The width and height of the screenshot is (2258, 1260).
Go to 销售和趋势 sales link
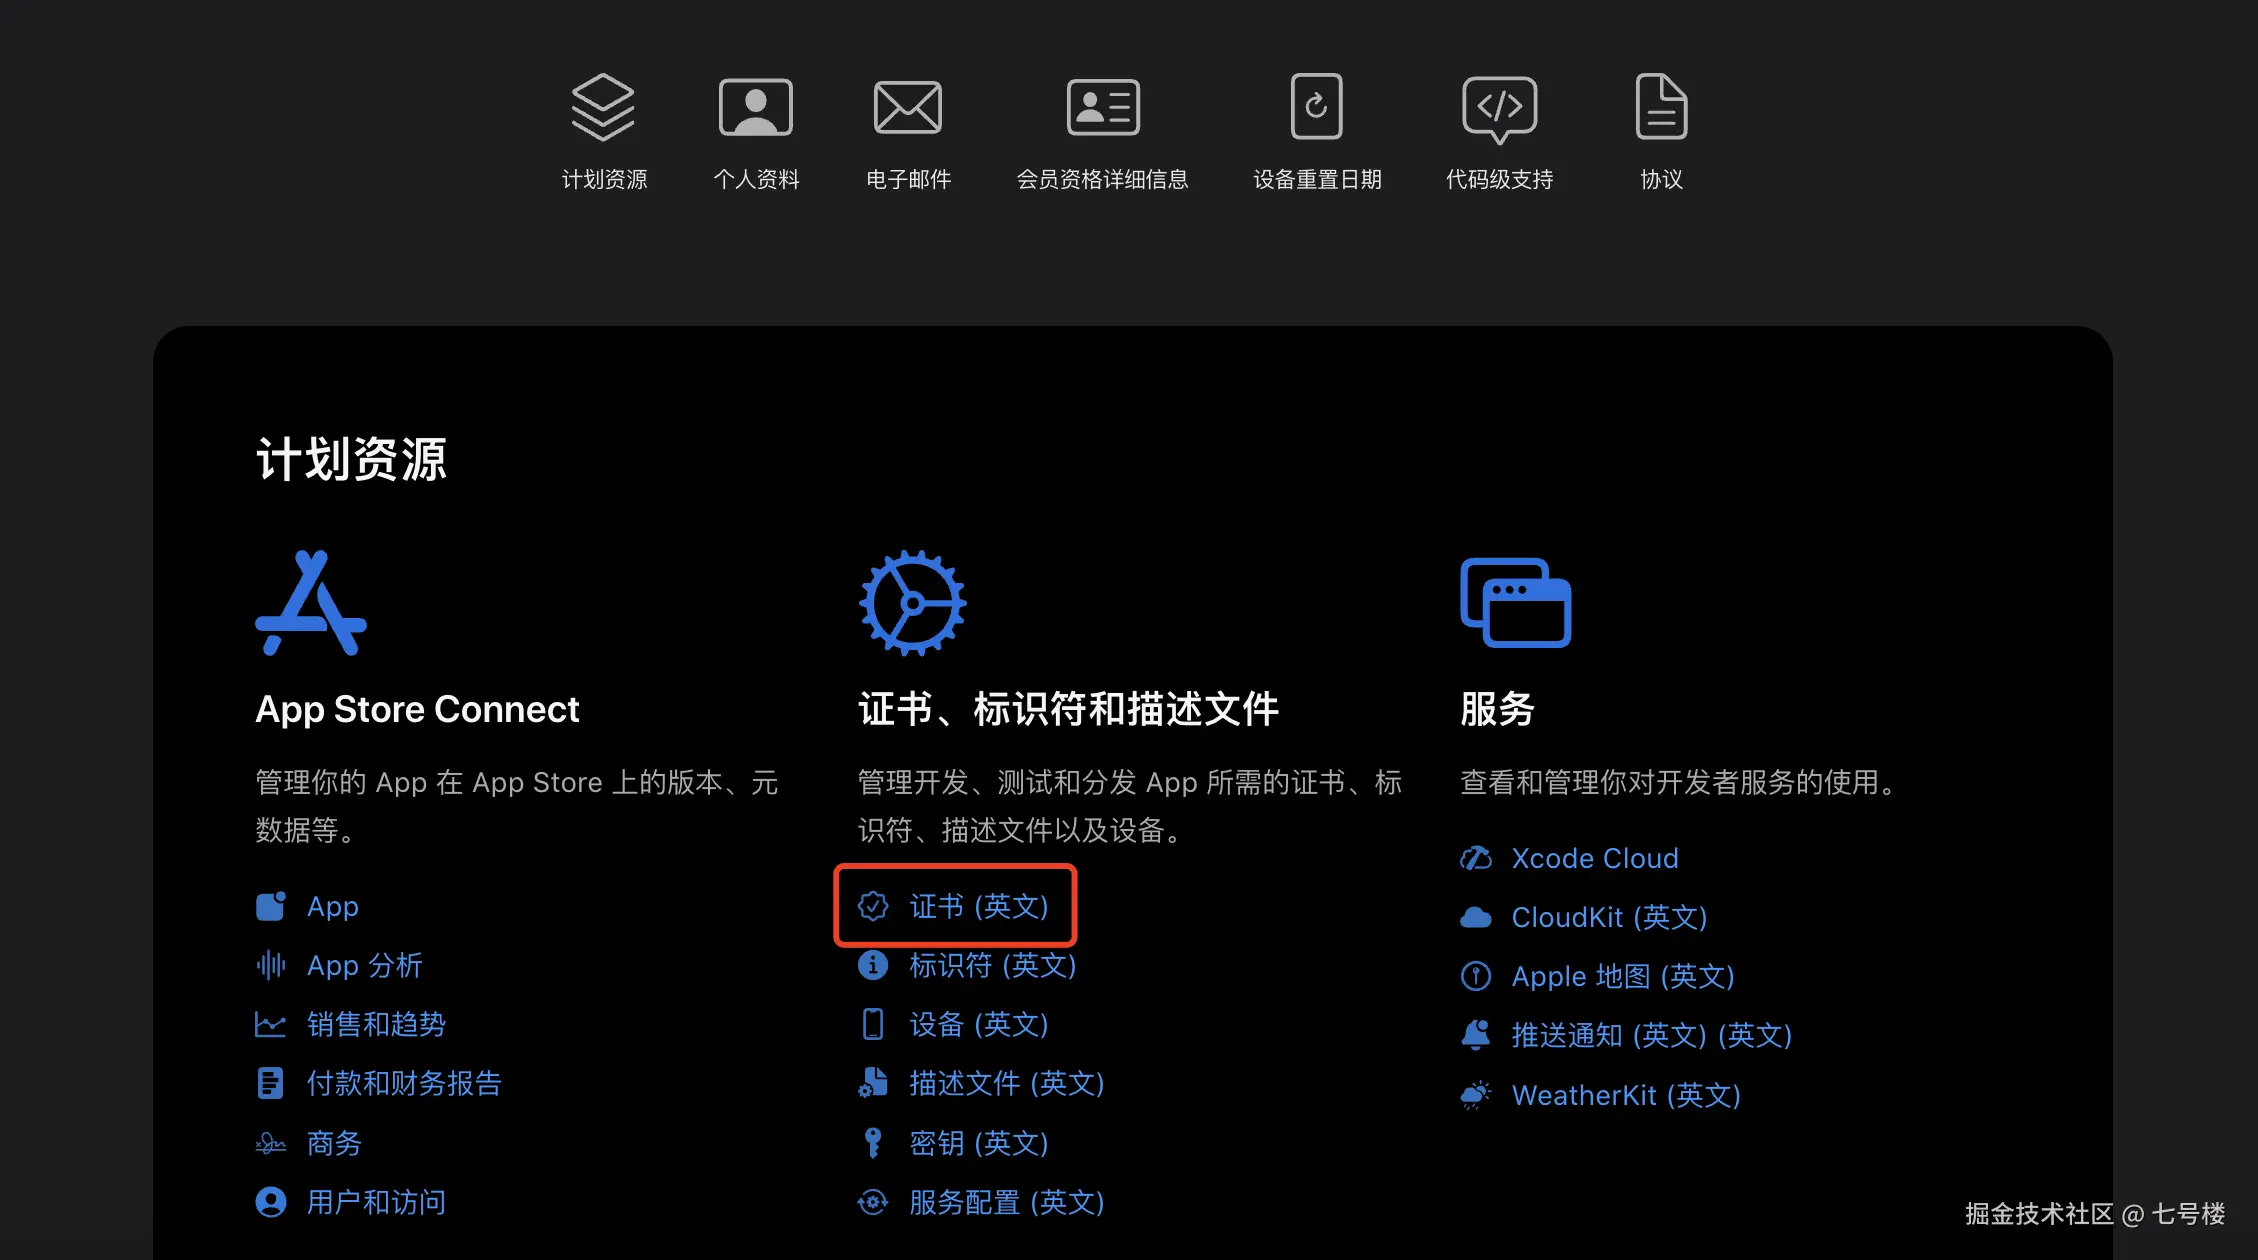375,1024
